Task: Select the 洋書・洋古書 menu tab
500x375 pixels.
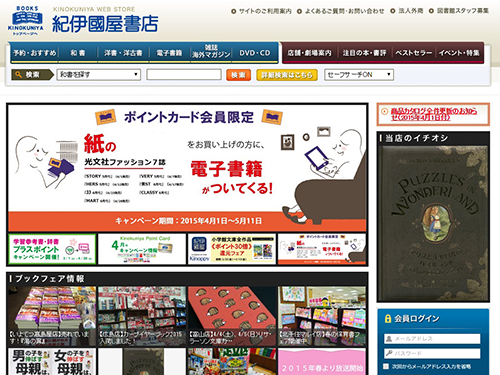Action: tap(123, 53)
